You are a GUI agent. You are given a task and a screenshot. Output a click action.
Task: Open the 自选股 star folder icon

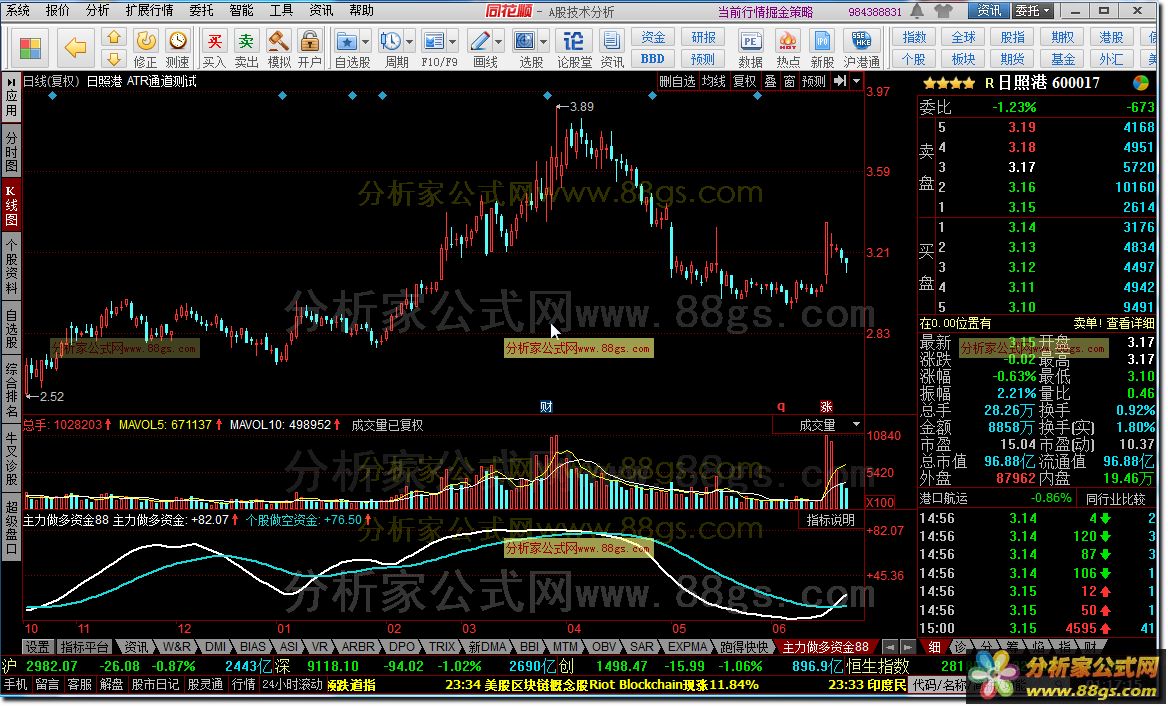346,42
